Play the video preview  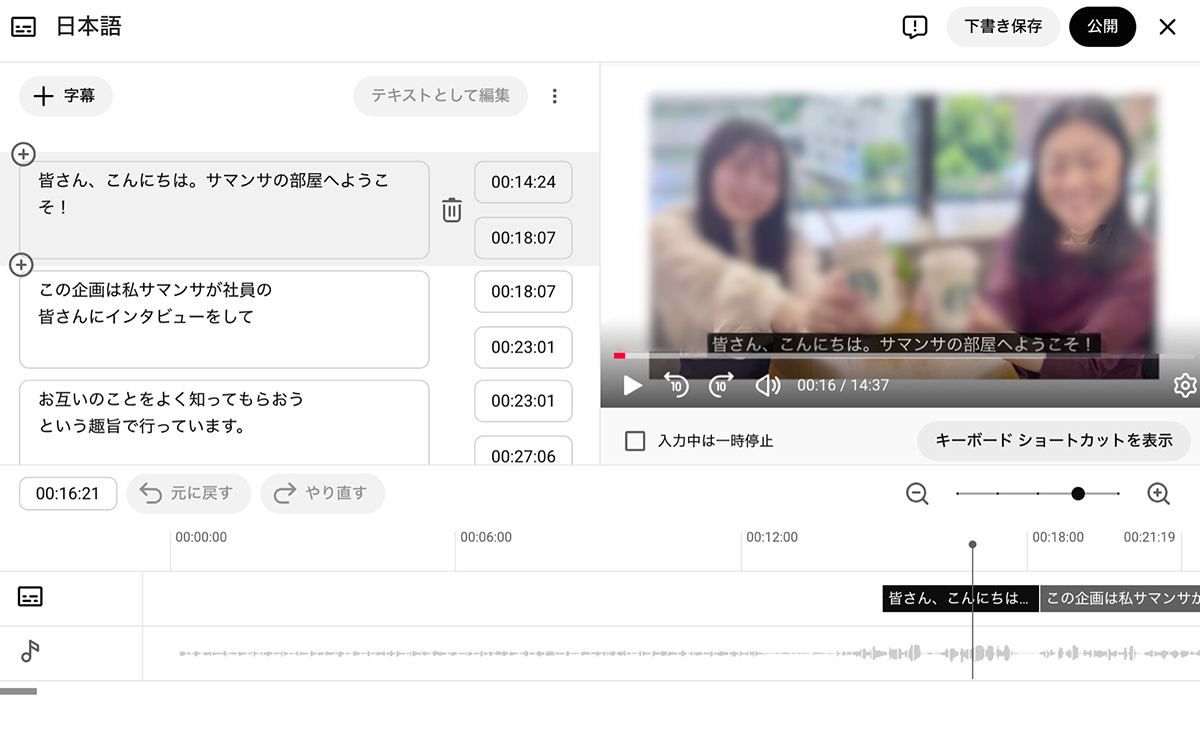pos(632,385)
